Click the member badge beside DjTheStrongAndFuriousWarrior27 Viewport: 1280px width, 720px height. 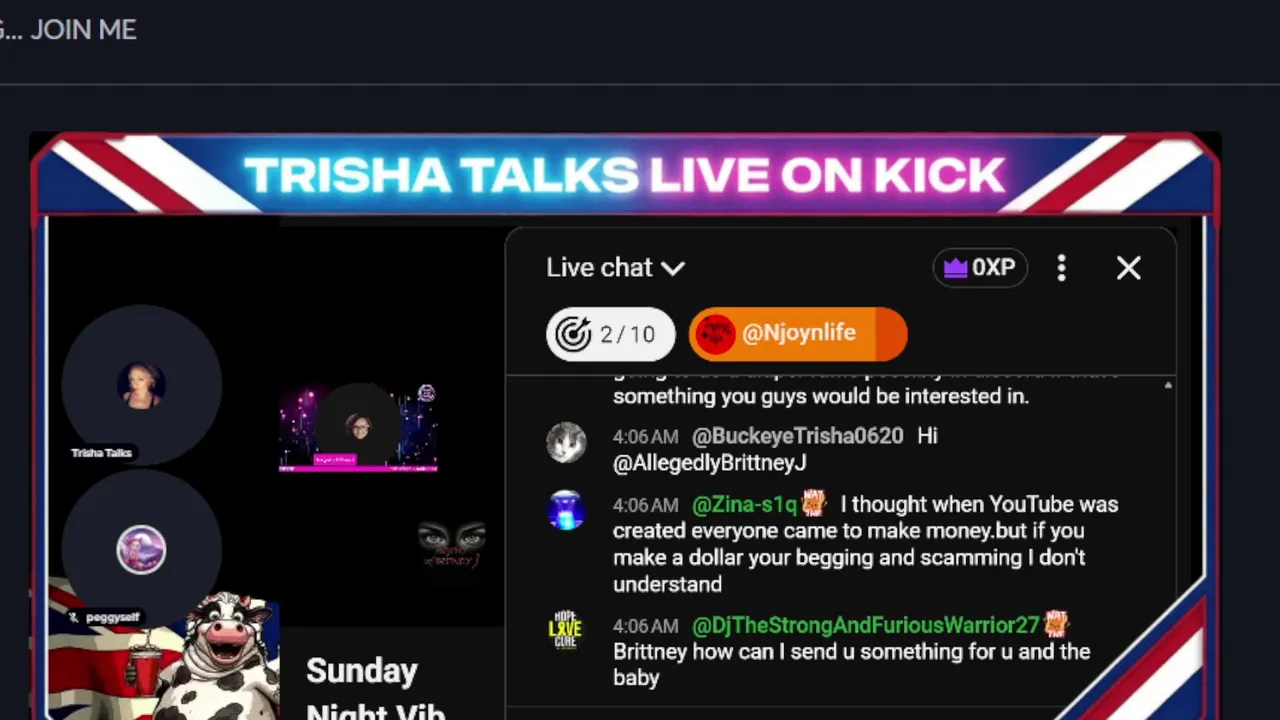pyautogui.click(x=1056, y=624)
